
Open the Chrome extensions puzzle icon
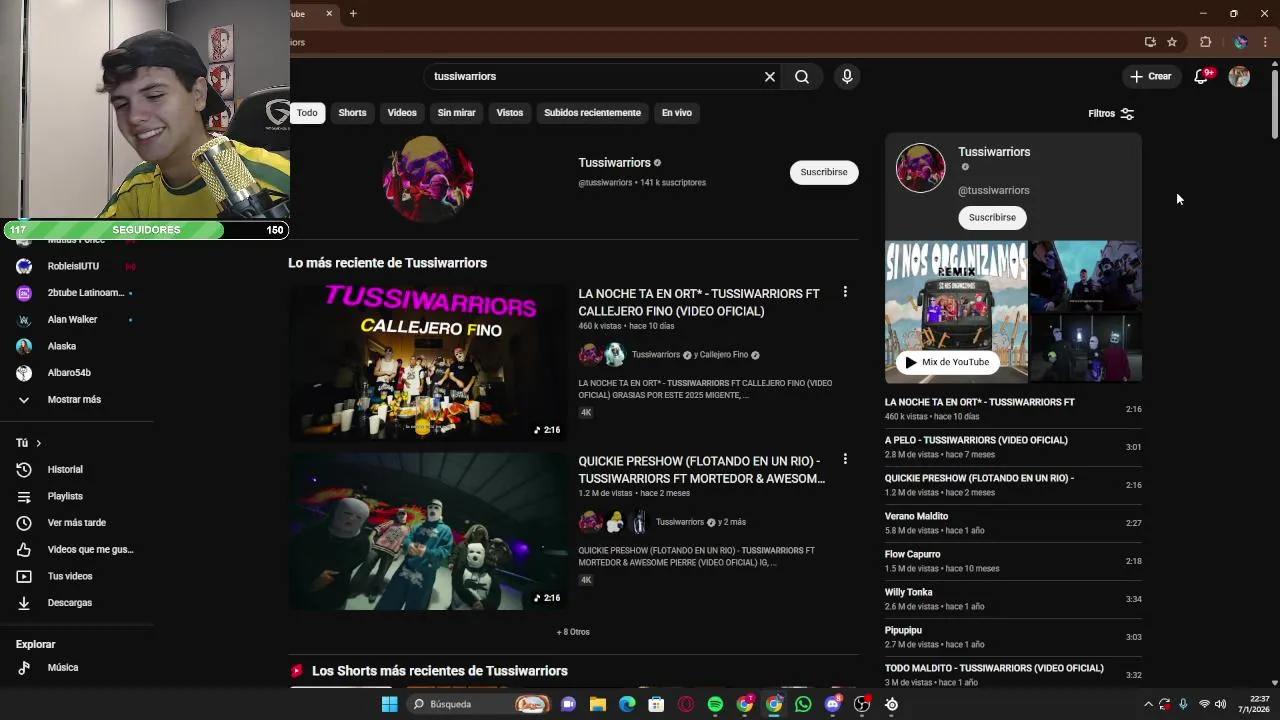[1205, 42]
